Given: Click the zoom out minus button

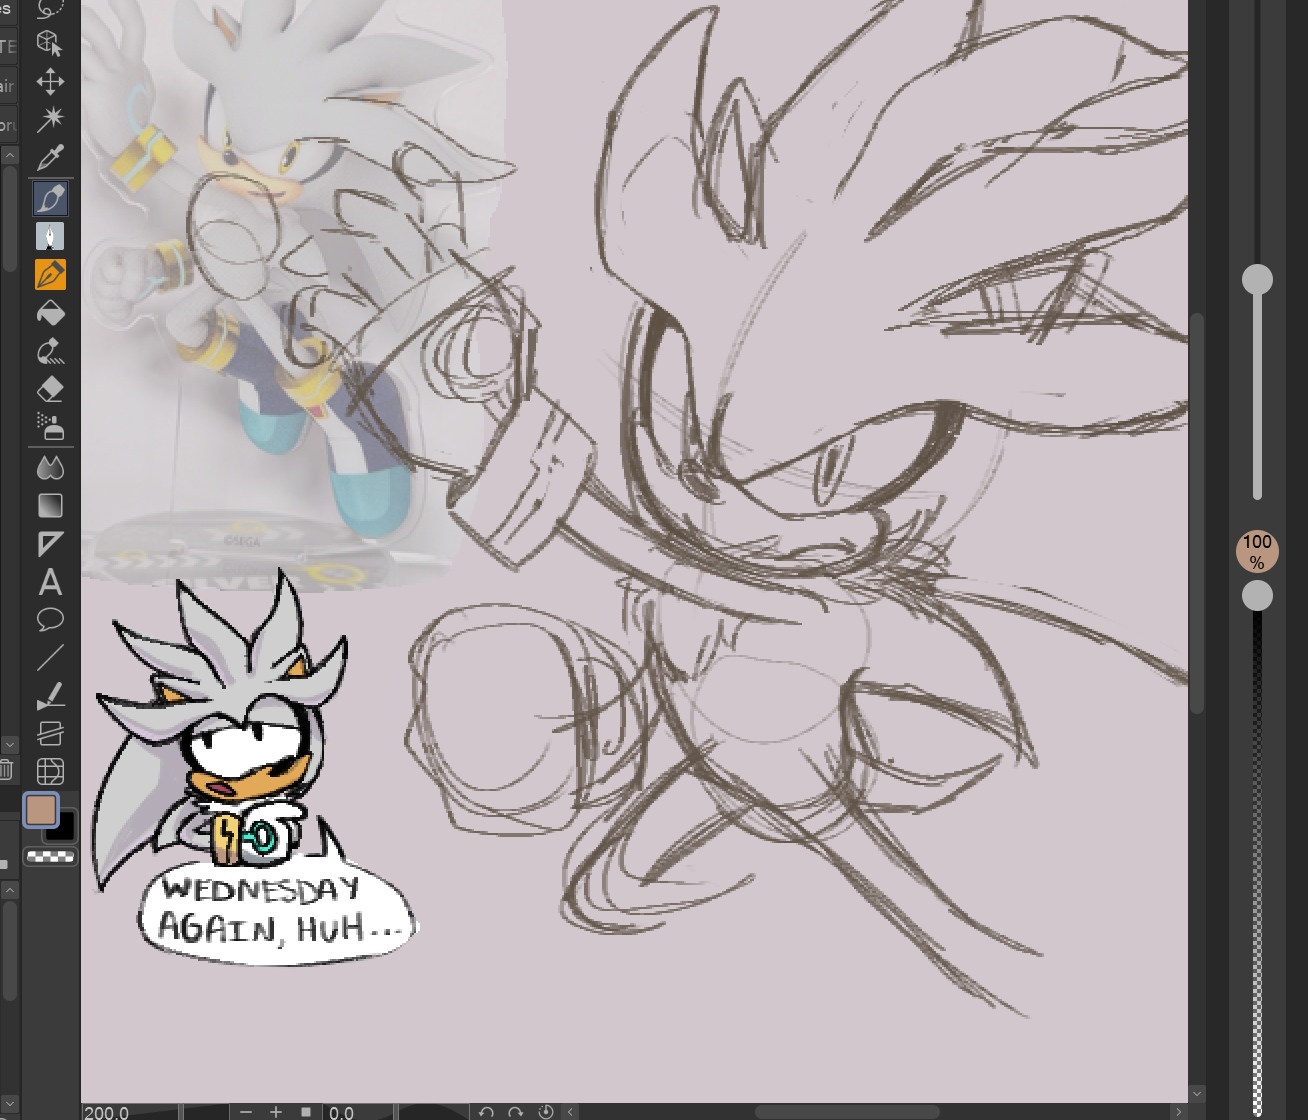Looking at the screenshot, I should pyautogui.click(x=246, y=1111).
